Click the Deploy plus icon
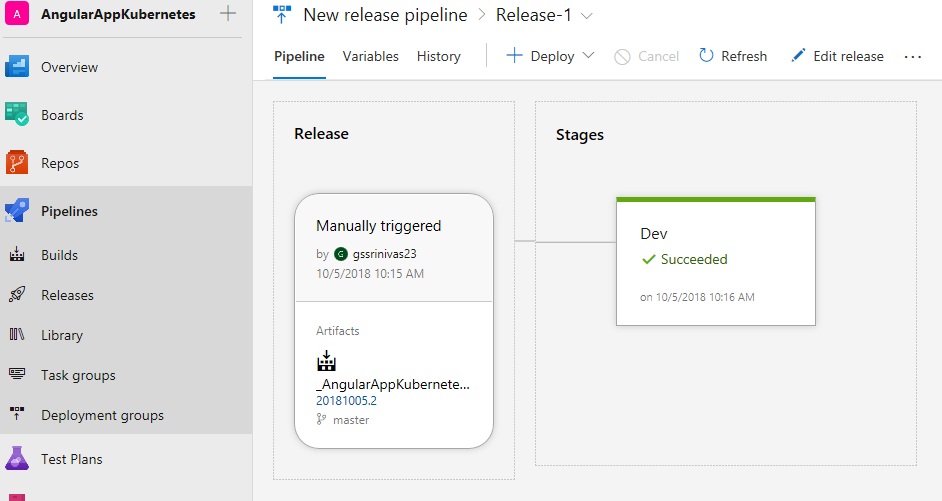This screenshot has width=942, height=501. pos(514,56)
